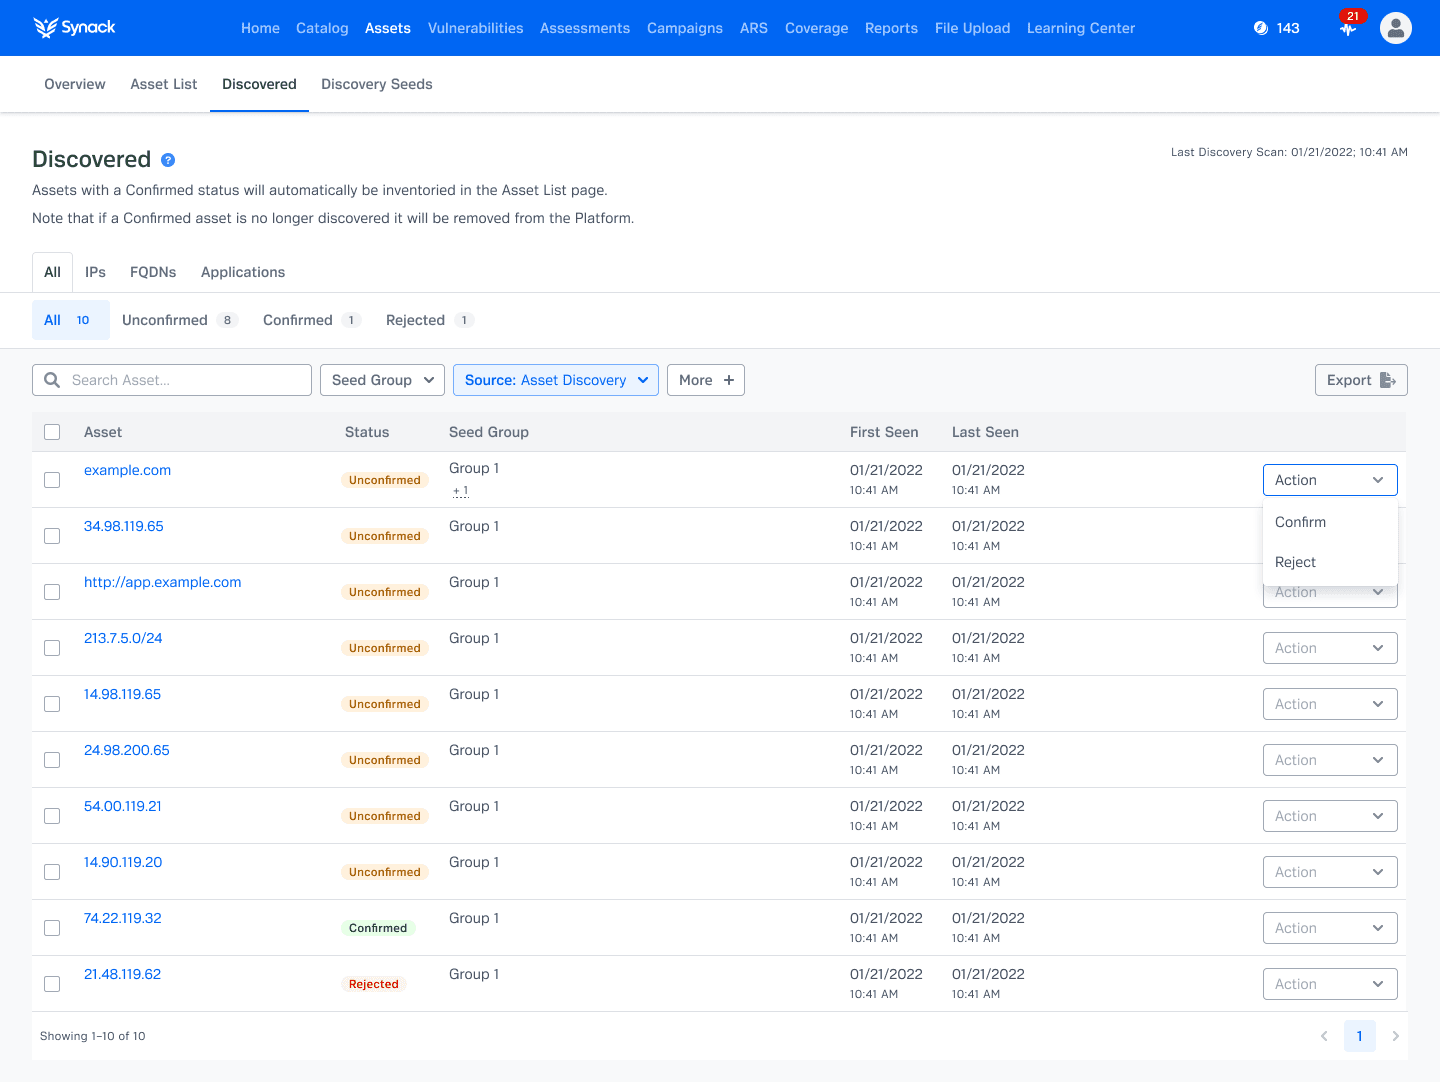Screen dimensions: 1440x1082
Task: Open the http://app.example.com asset link
Action: click(x=162, y=582)
